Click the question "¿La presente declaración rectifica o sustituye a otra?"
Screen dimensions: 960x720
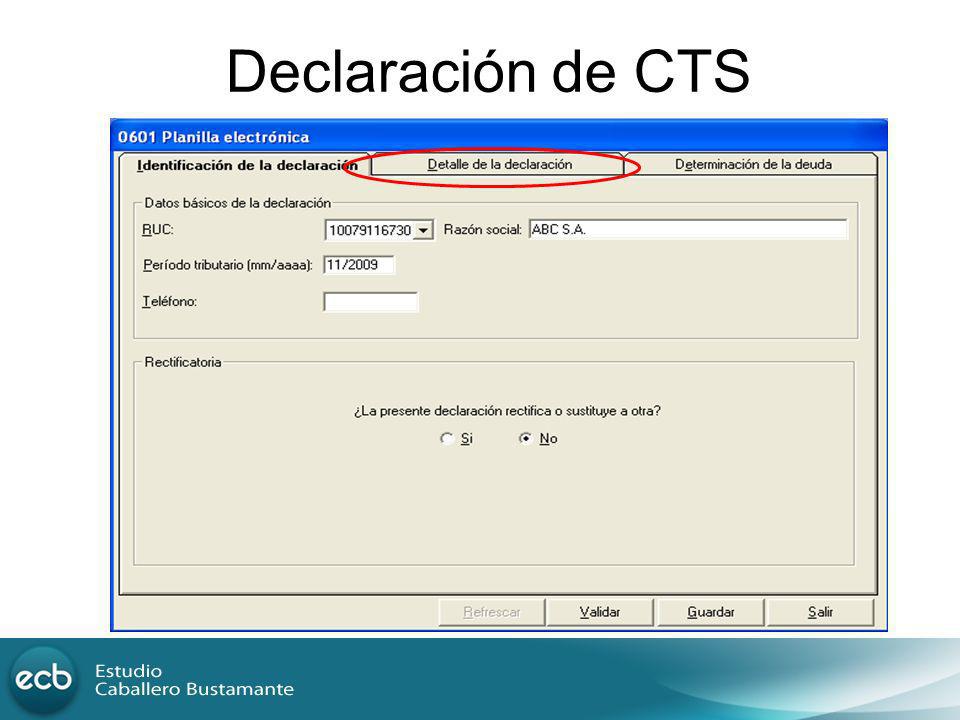pyautogui.click(x=507, y=411)
